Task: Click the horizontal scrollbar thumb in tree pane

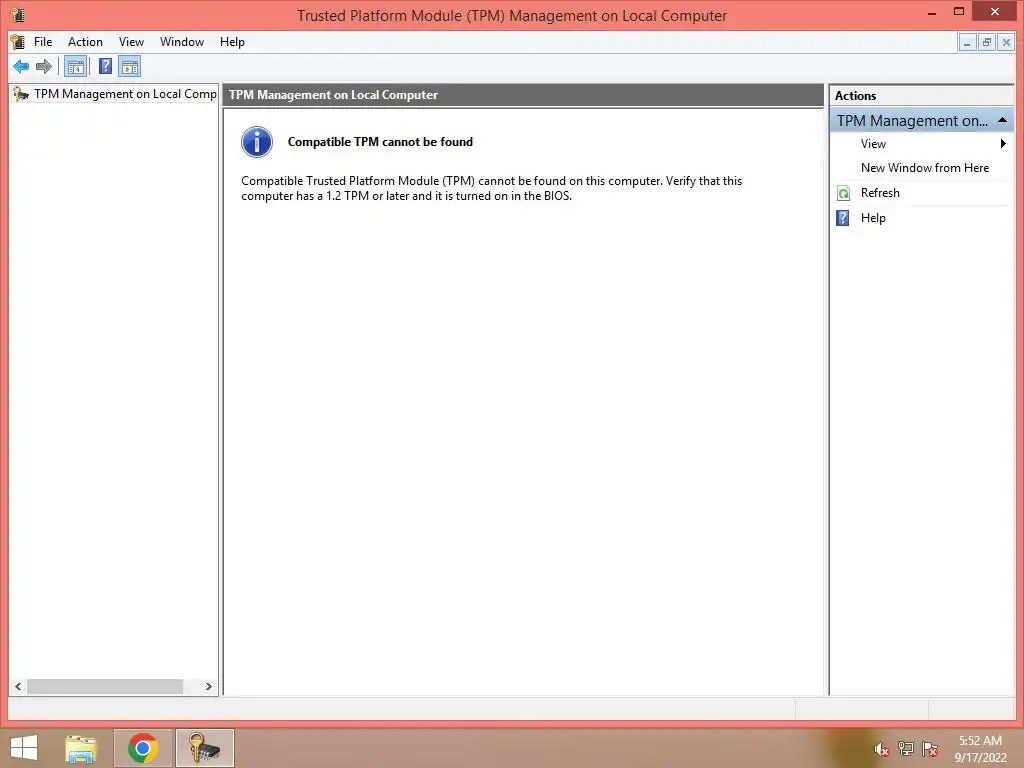Action: pos(105,686)
